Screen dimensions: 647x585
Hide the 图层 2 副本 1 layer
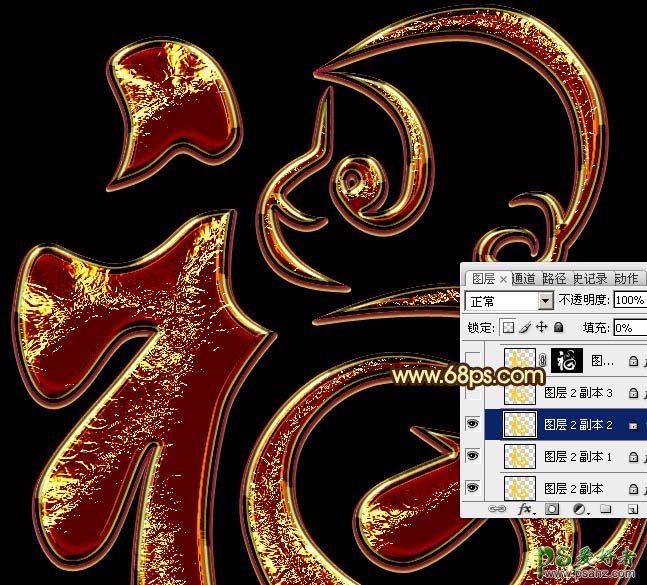[x=473, y=456]
